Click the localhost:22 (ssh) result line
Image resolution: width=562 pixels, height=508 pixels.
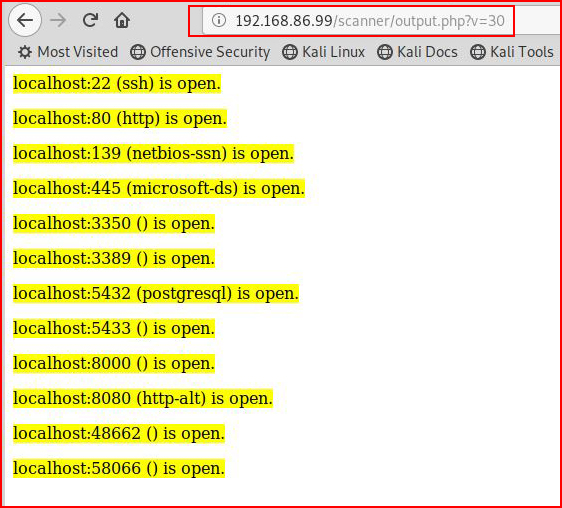coord(117,84)
